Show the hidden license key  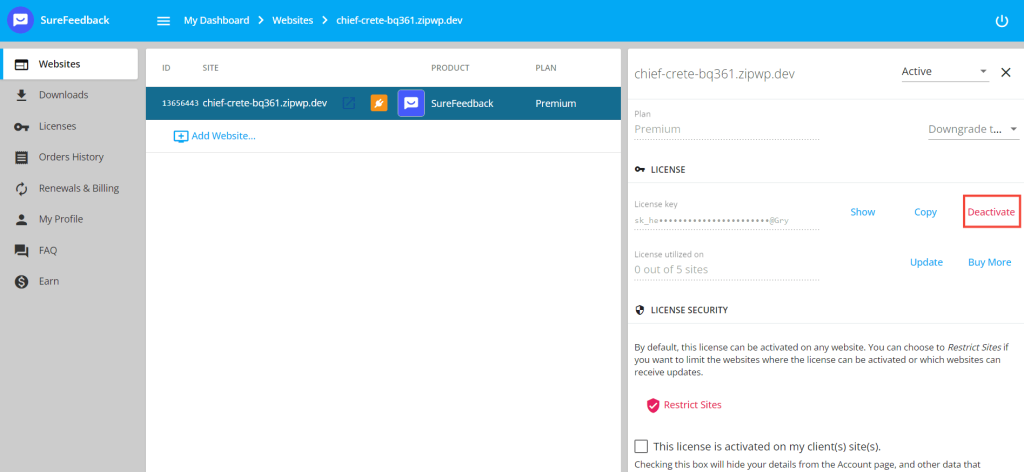862,212
